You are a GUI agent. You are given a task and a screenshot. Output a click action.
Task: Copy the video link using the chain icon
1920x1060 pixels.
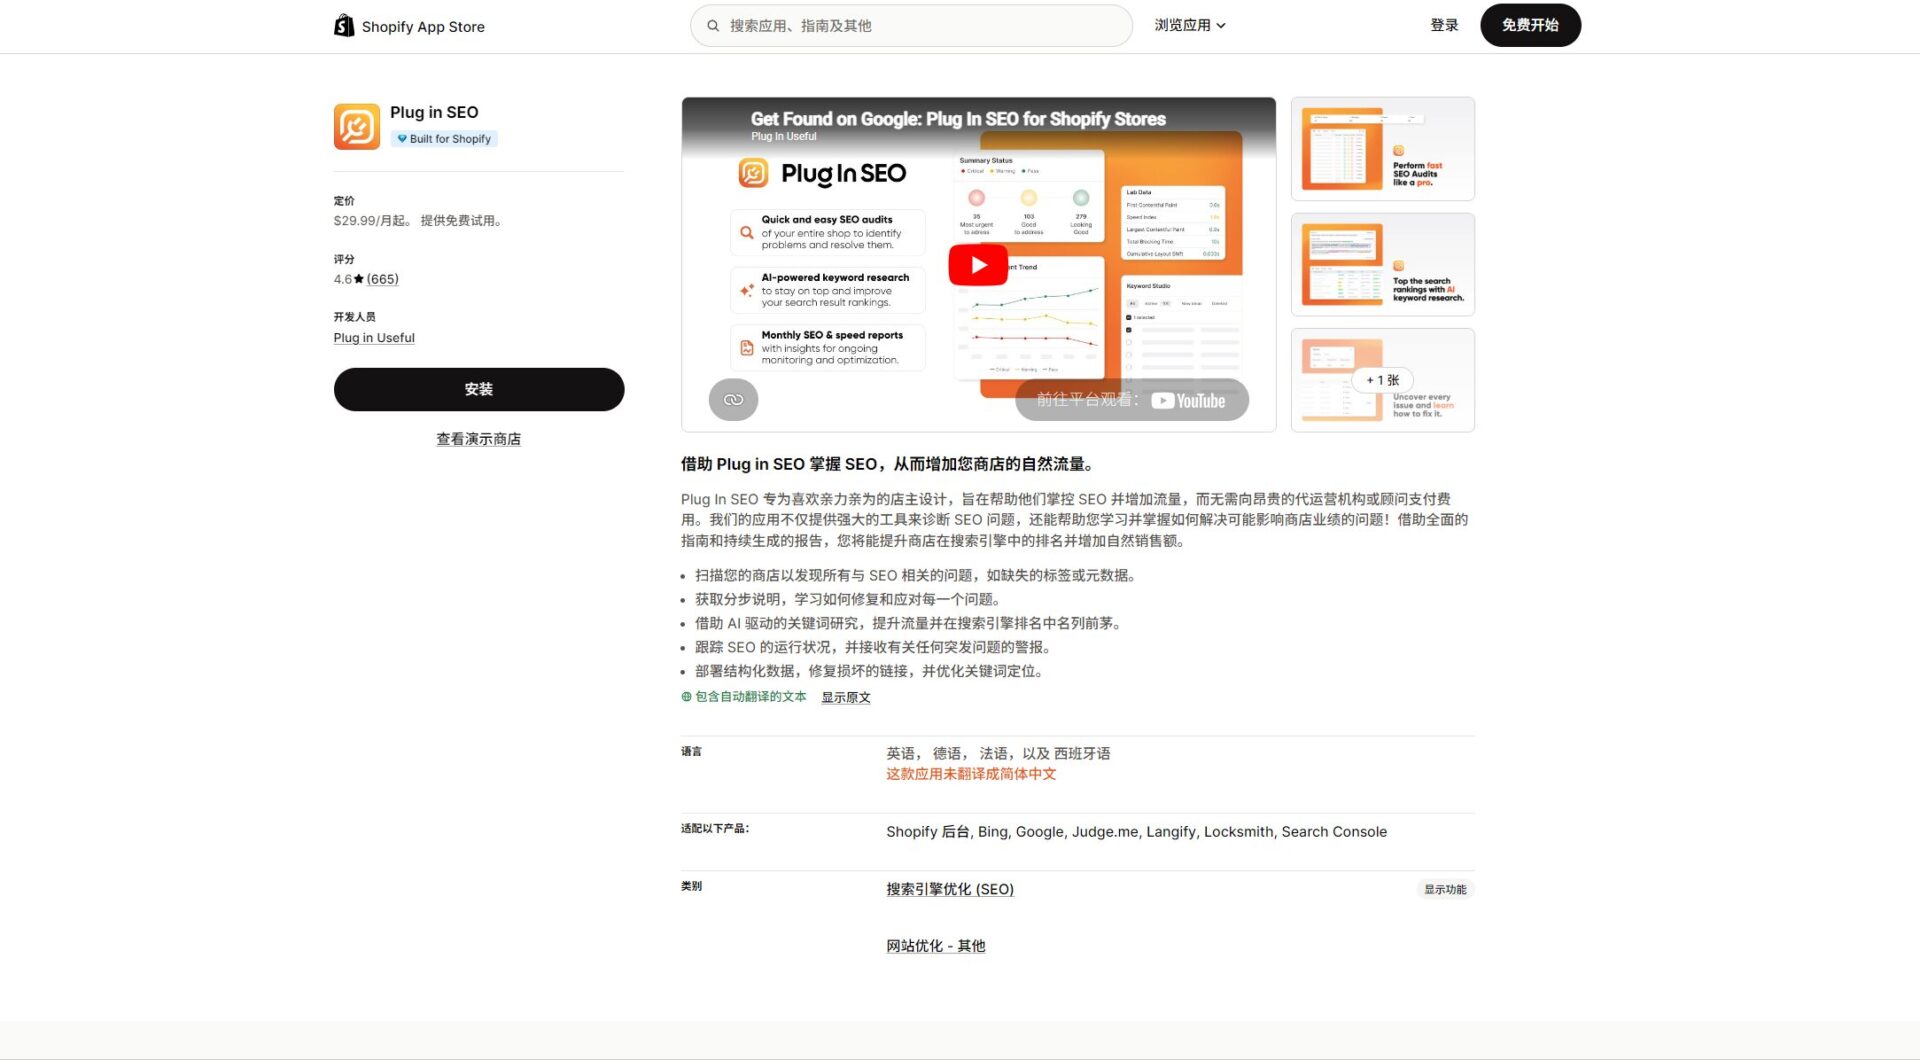point(734,399)
